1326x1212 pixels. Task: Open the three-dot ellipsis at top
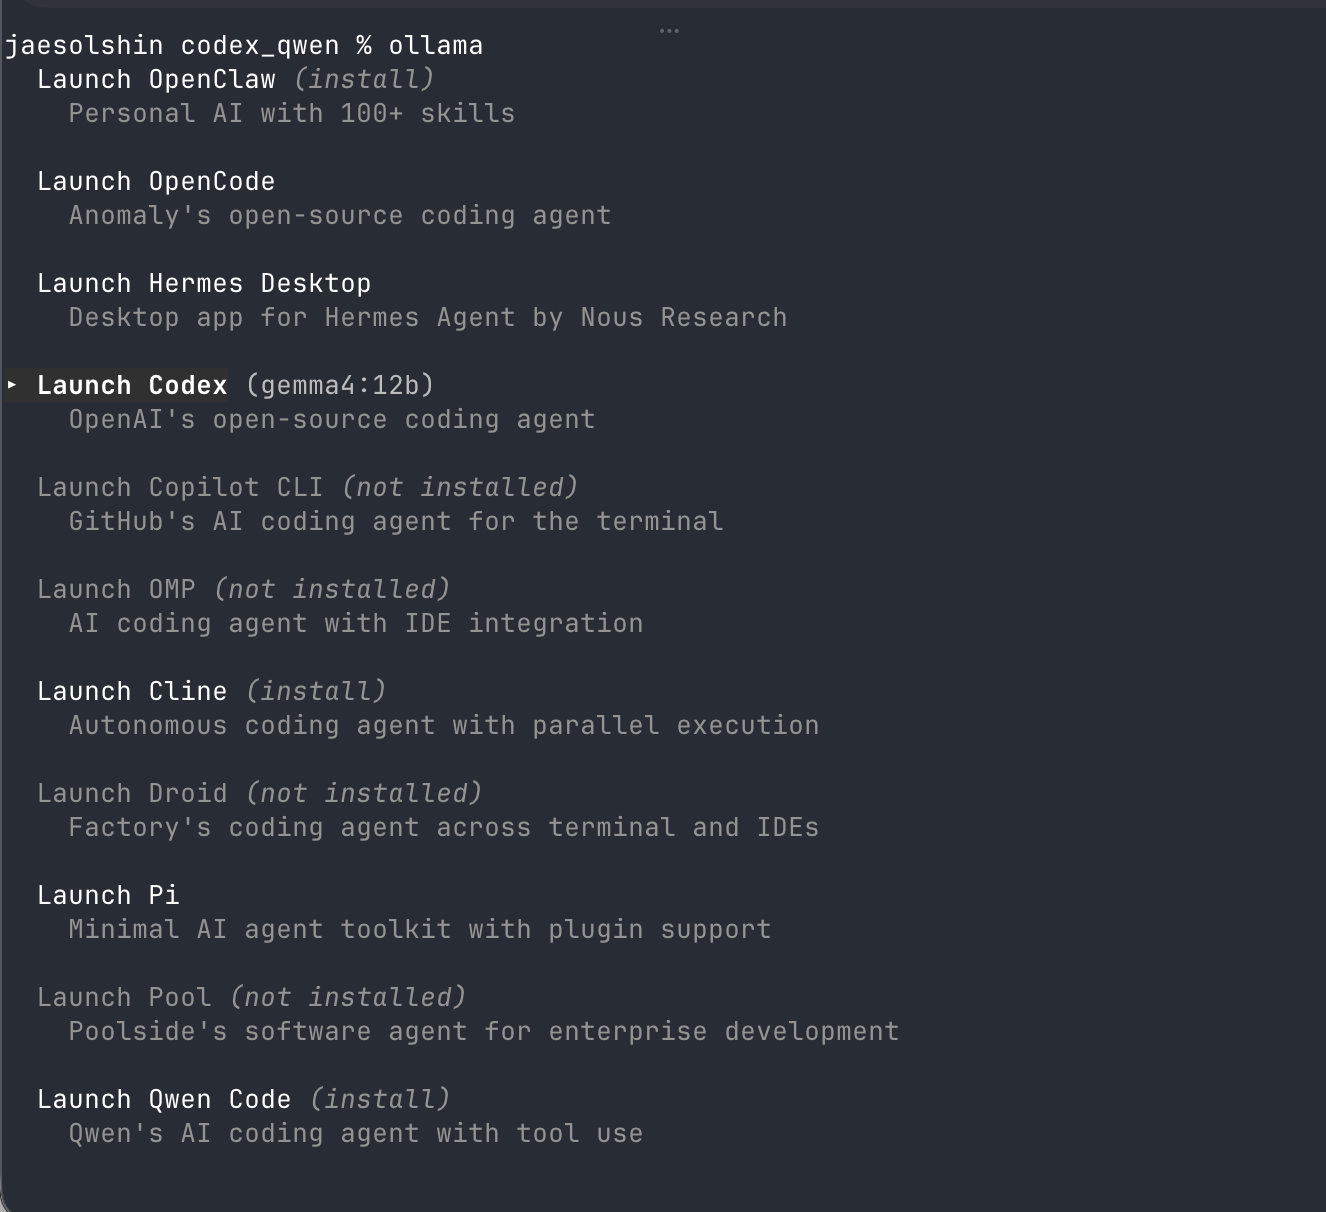pos(669,31)
